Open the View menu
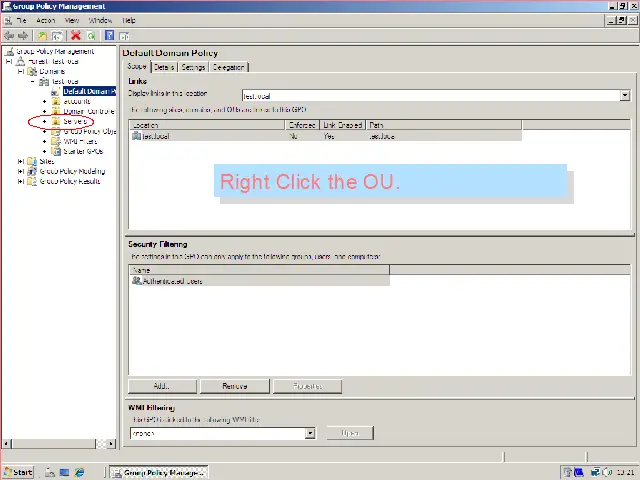 tap(72, 20)
